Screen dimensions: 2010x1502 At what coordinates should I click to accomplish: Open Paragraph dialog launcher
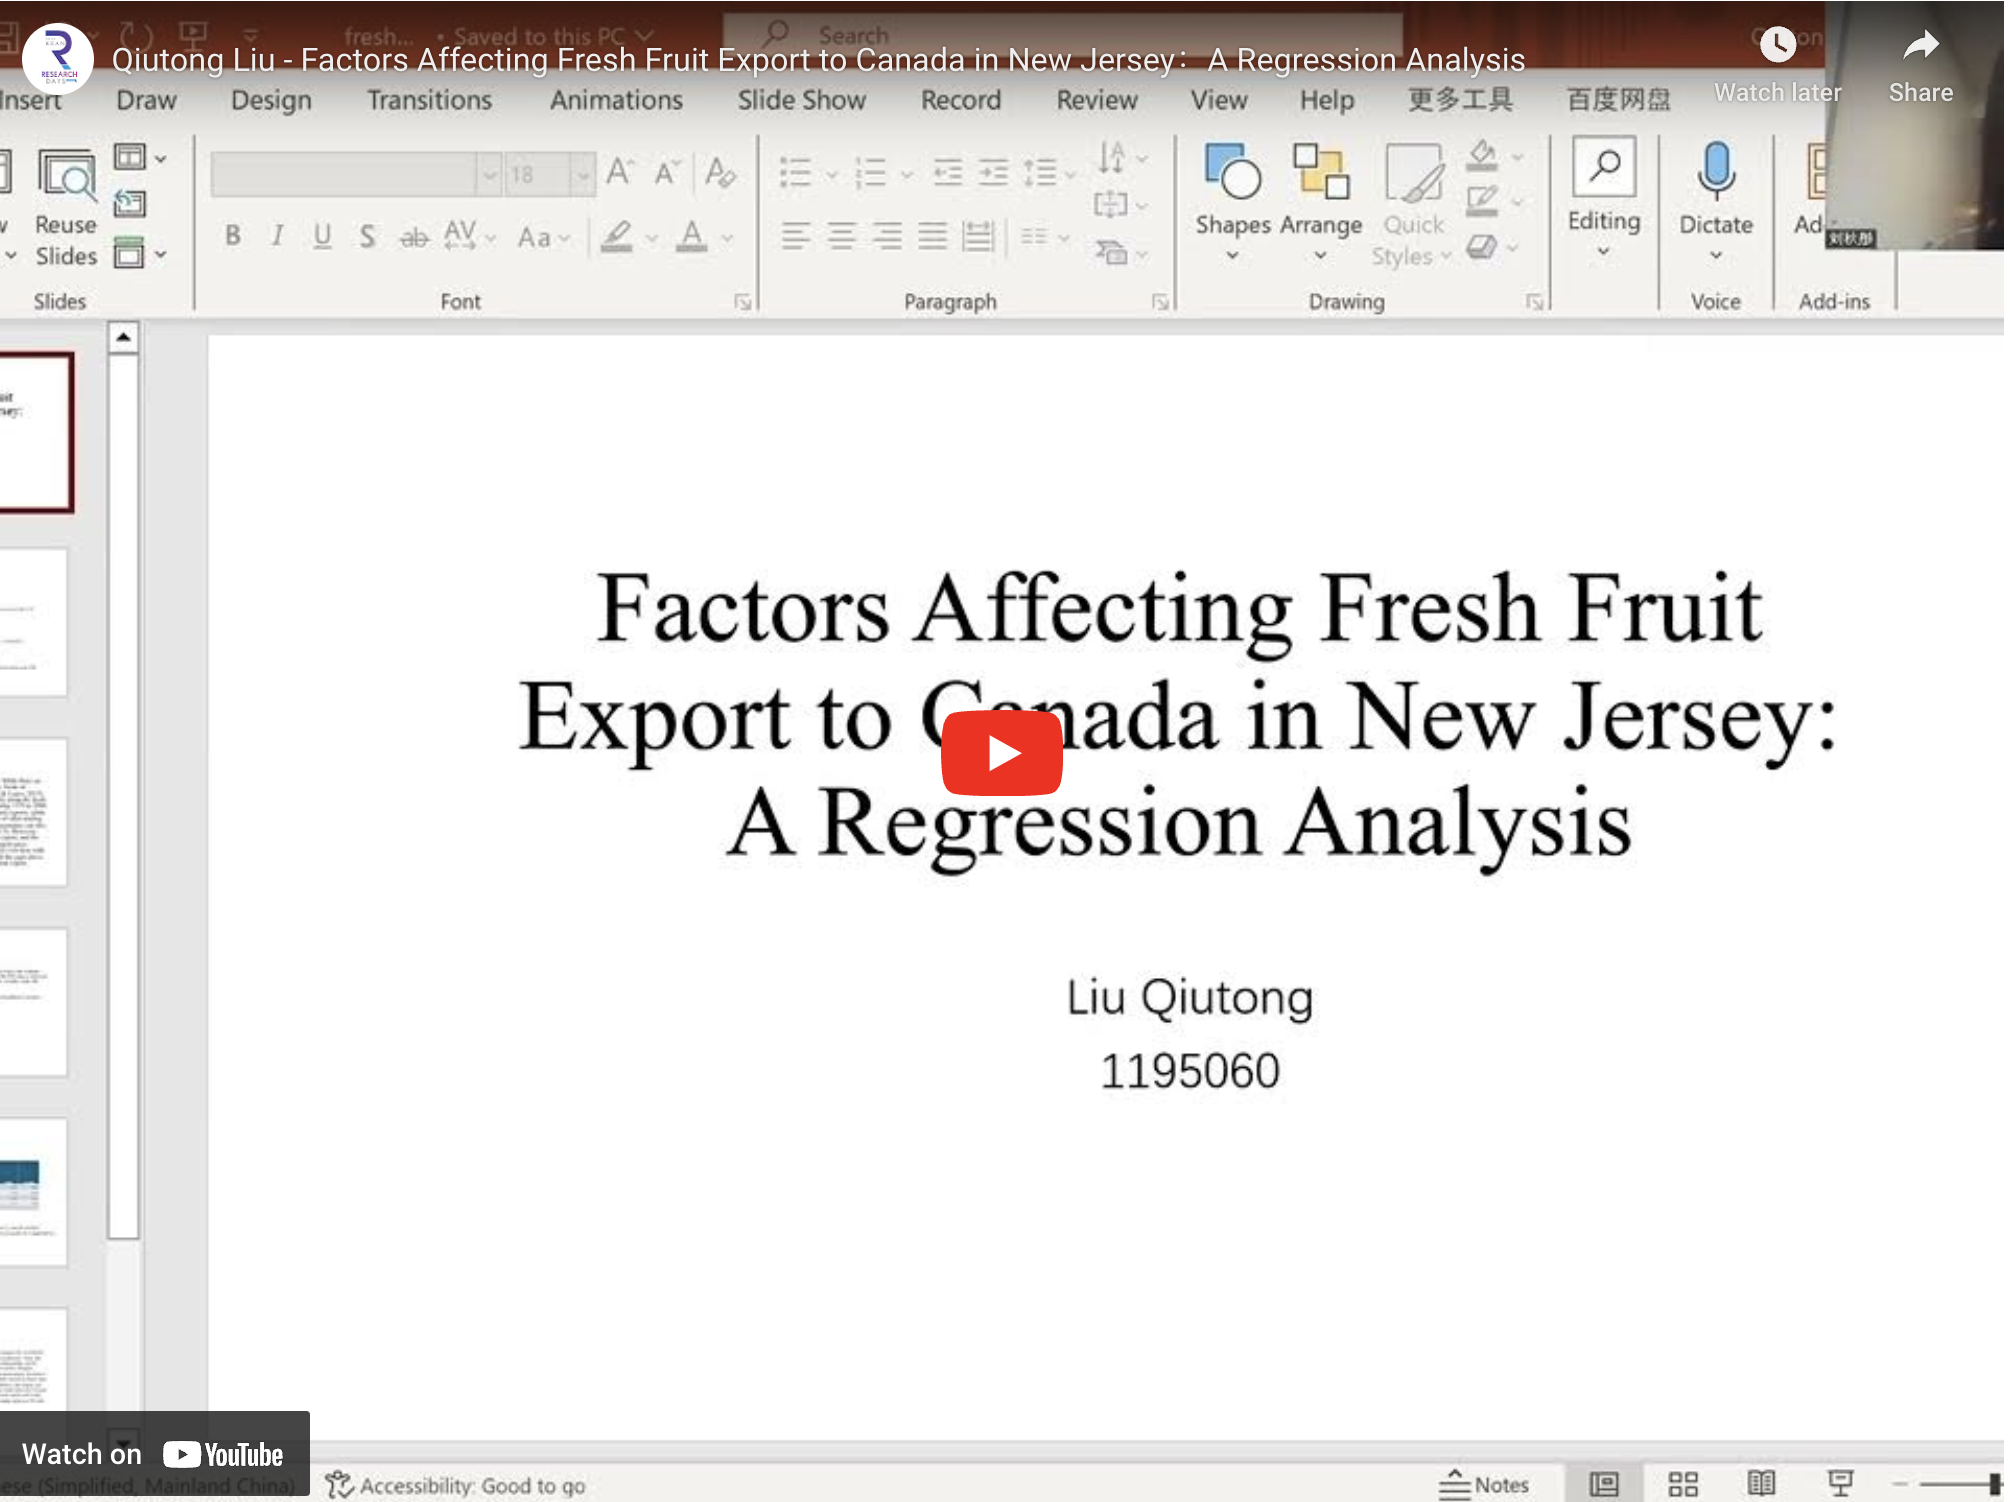tap(1159, 302)
